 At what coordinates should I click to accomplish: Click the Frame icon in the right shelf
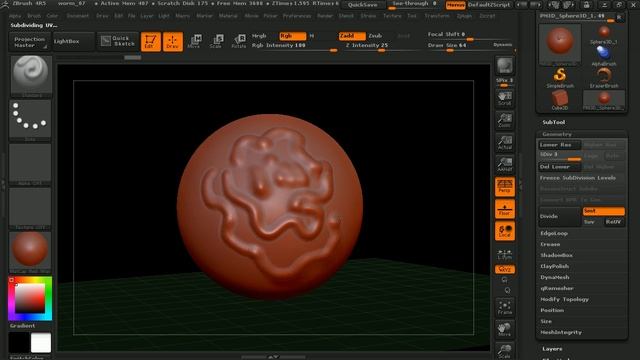[505, 308]
